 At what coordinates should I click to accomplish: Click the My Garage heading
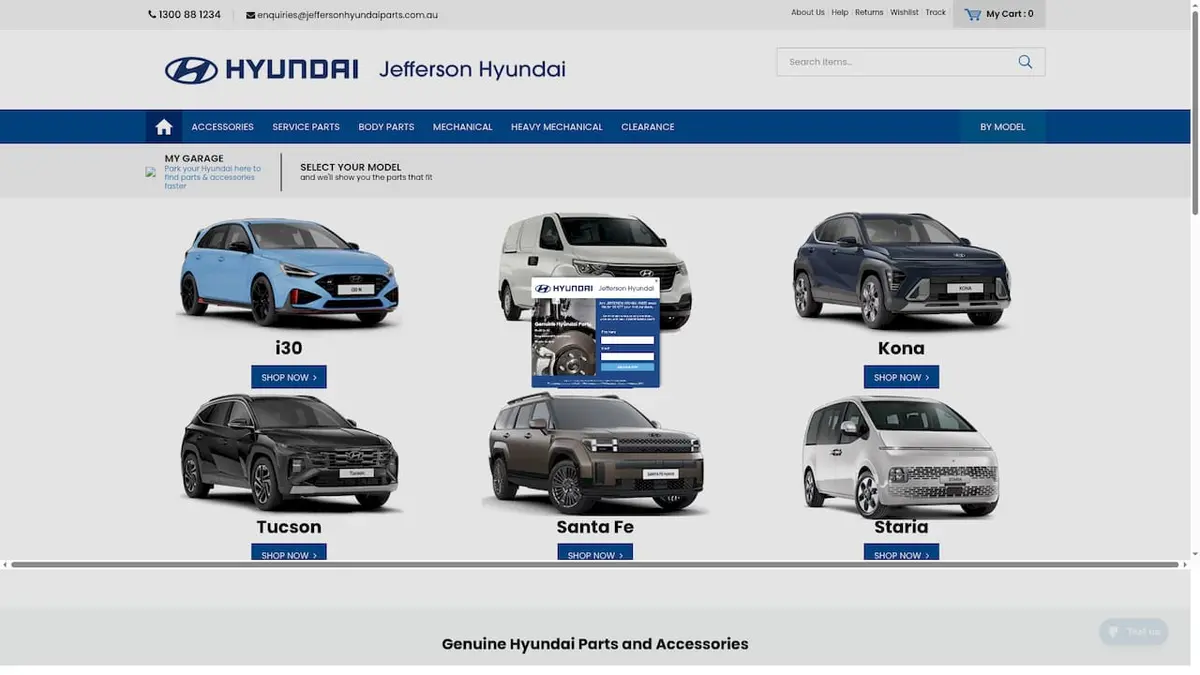point(194,158)
